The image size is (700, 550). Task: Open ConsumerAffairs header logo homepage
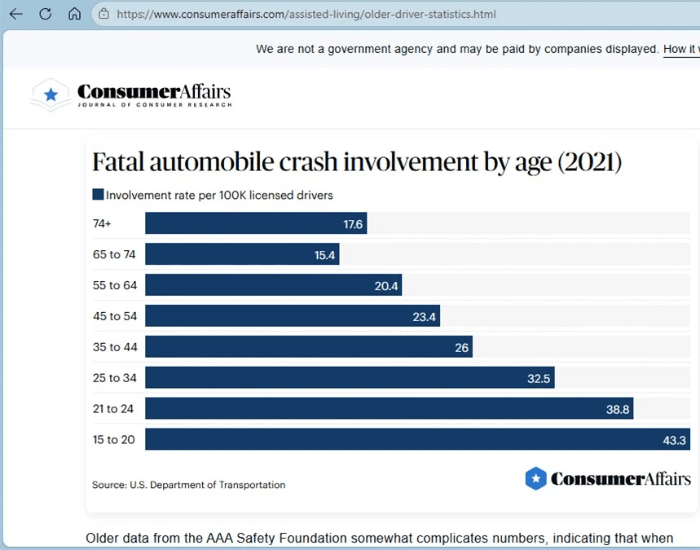click(x=131, y=95)
